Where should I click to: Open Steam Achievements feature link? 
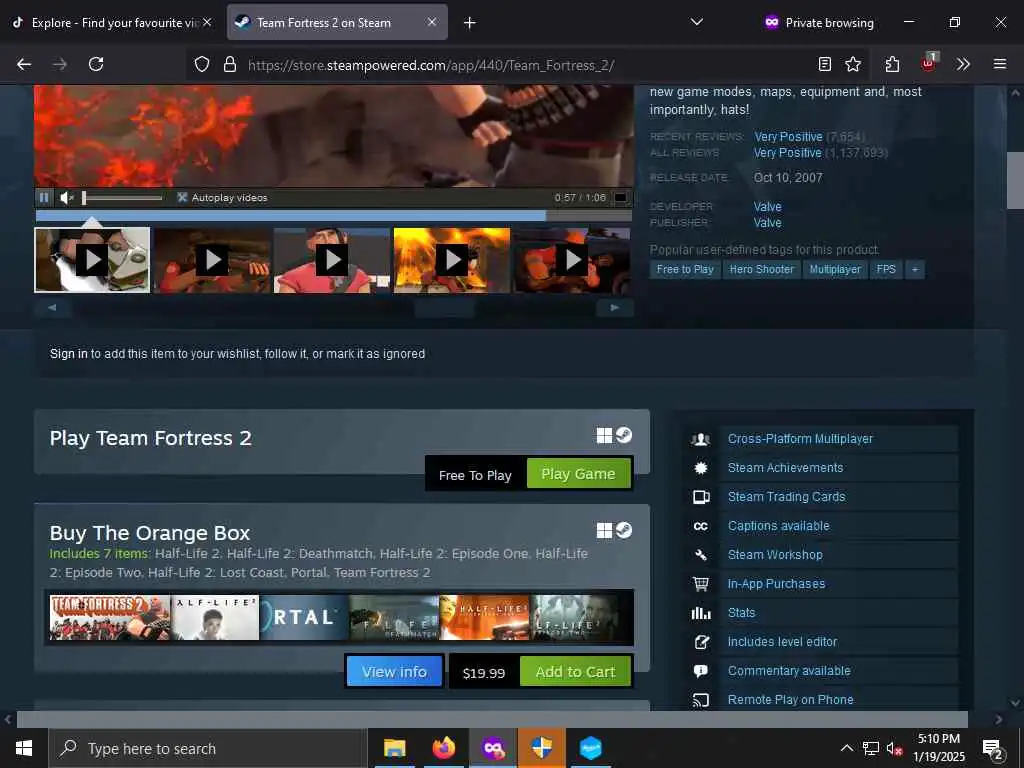785,468
